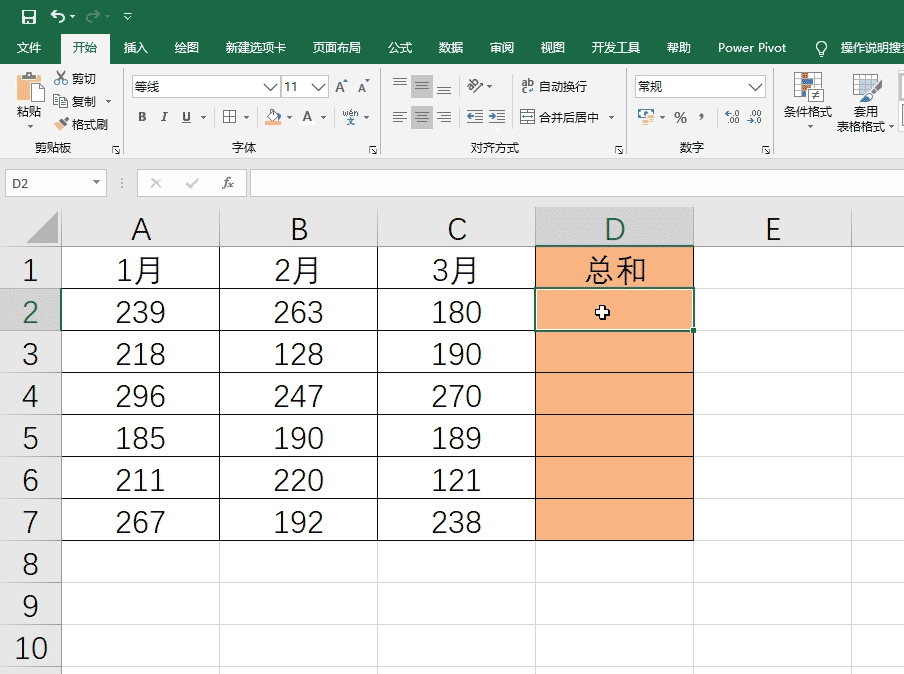The image size is (904, 674).
Task: Apply the fill color bucket
Action: click(x=273, y=117)
